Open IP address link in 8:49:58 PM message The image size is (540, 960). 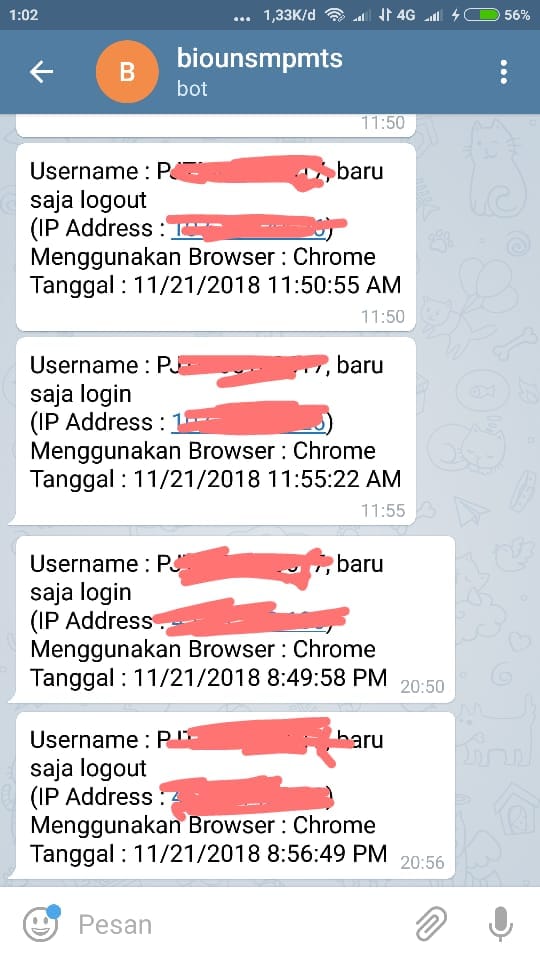pos(248,621)
